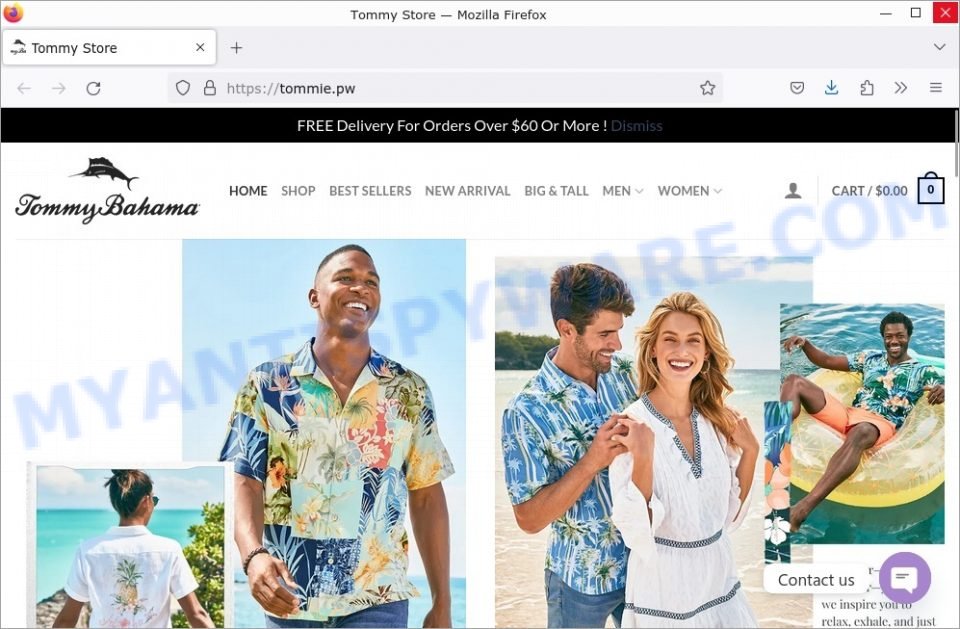Close the Tommy Store tab
Screen dimensions: 960x629
(200, 47)
